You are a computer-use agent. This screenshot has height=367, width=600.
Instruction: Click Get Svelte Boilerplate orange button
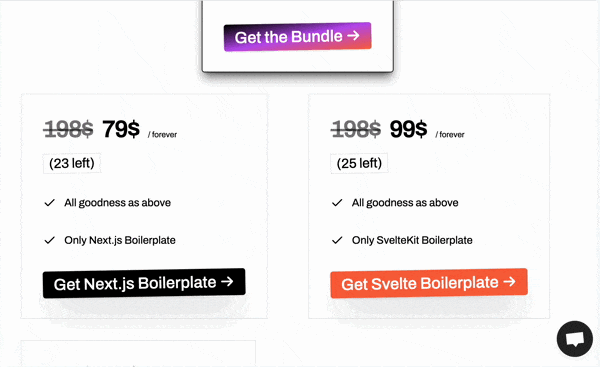tap(429, 283)
